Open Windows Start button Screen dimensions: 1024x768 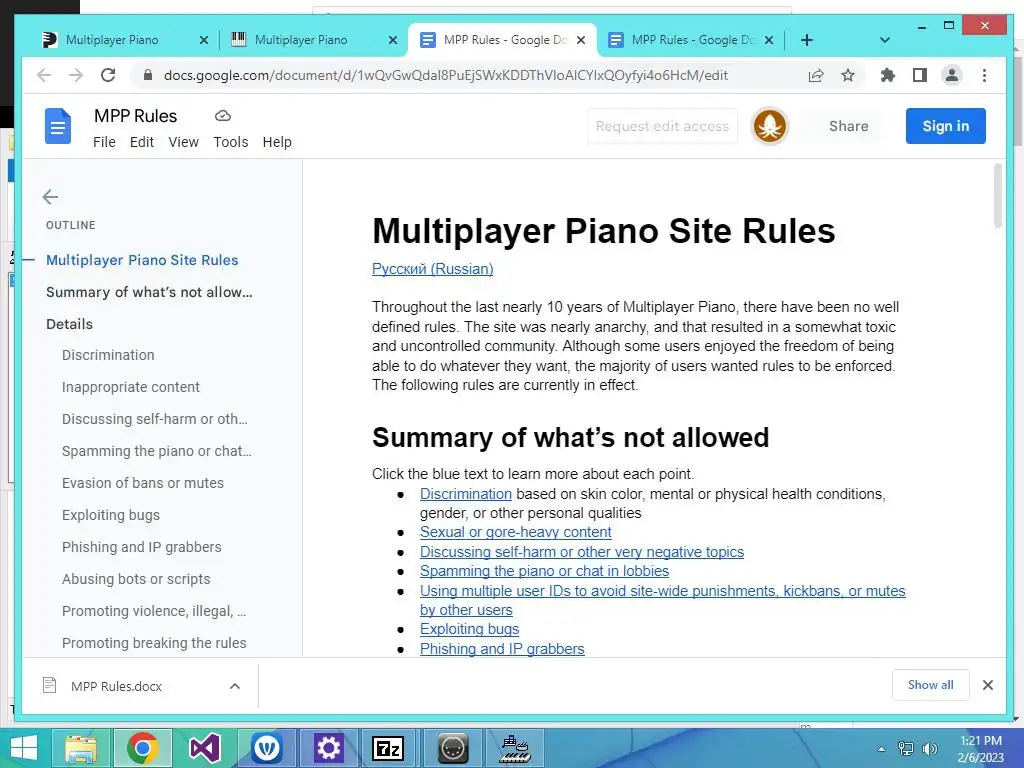point(24,748)
